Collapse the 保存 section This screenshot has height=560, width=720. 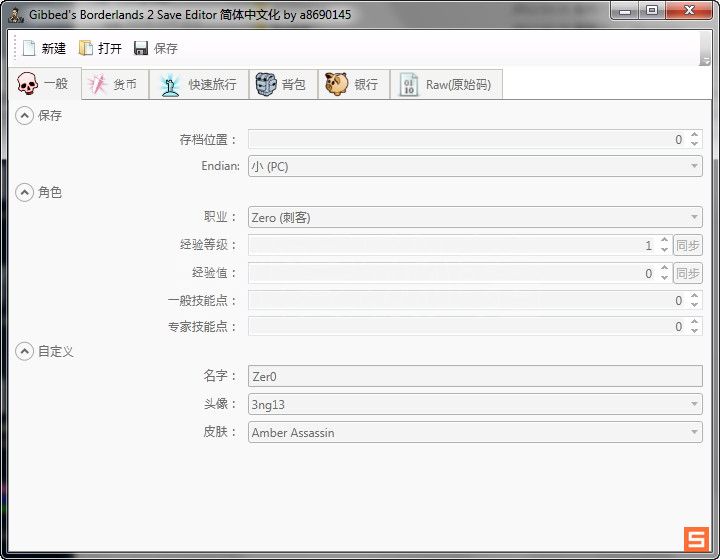(23, 115)
